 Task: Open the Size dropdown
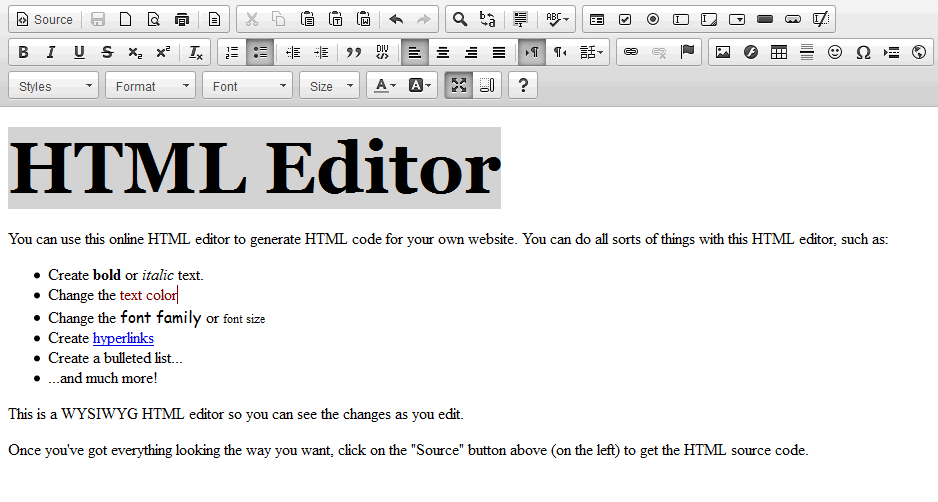(x=330, y=86)
